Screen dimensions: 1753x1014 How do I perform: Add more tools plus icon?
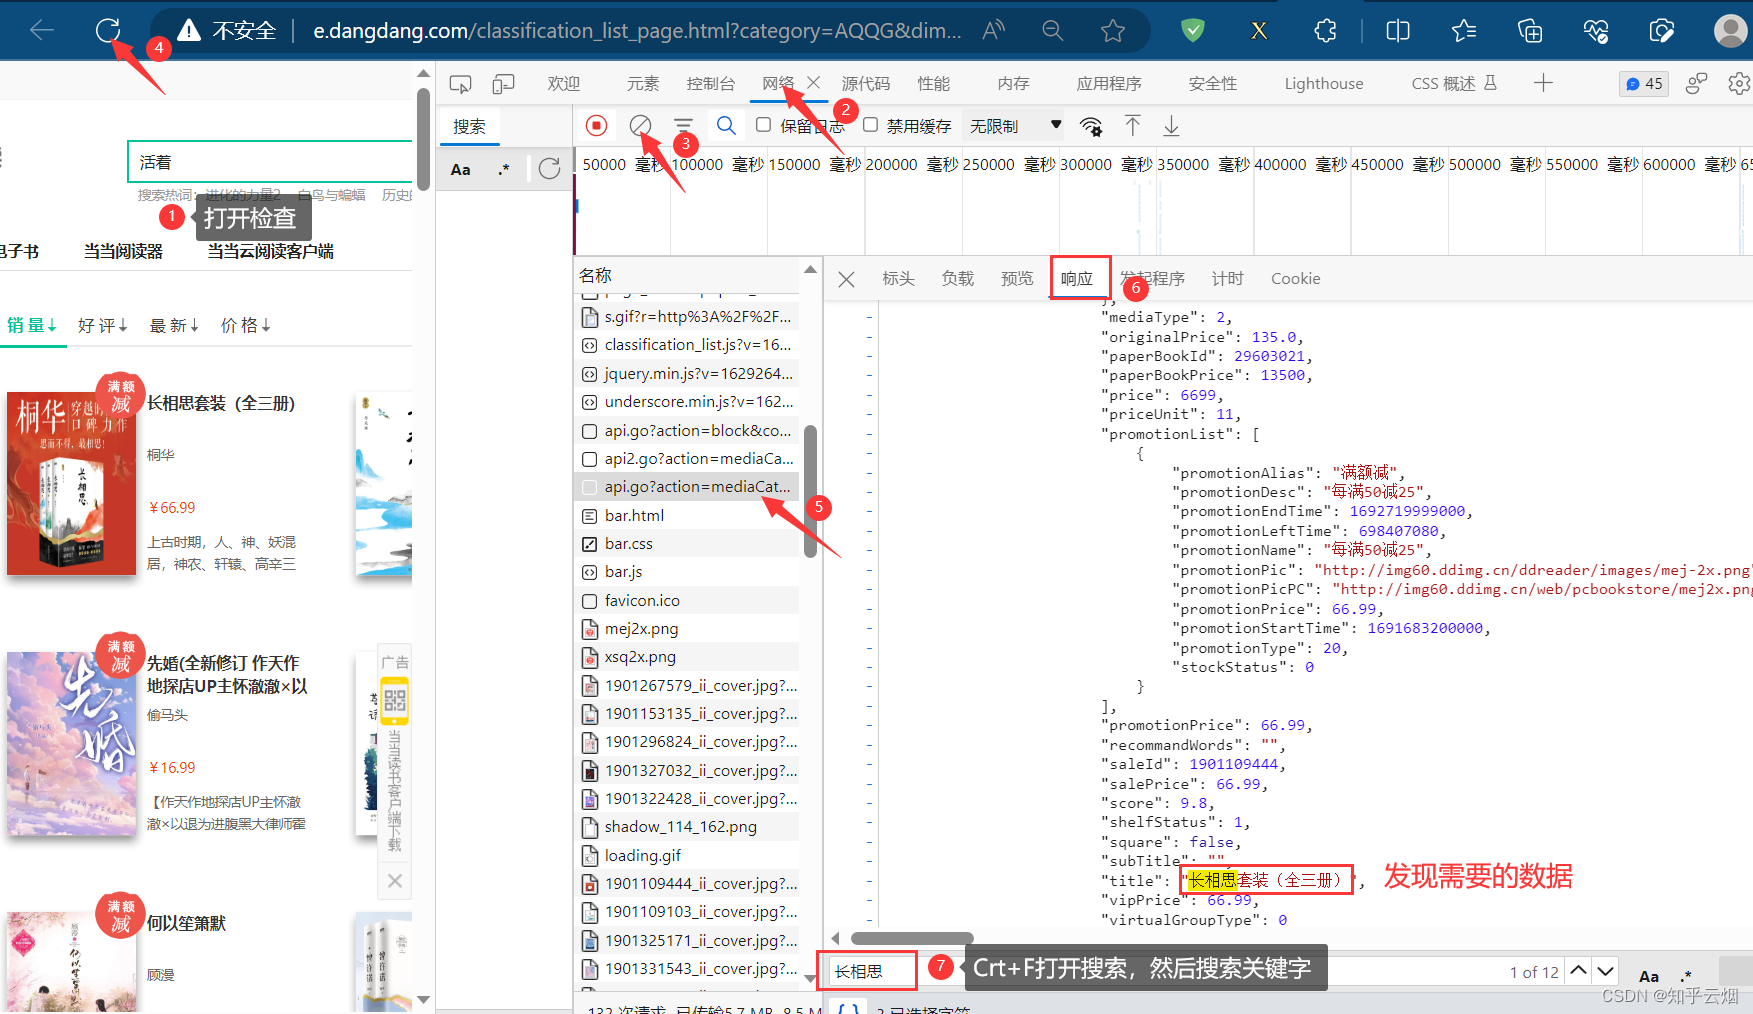[x=1543, y=83]
